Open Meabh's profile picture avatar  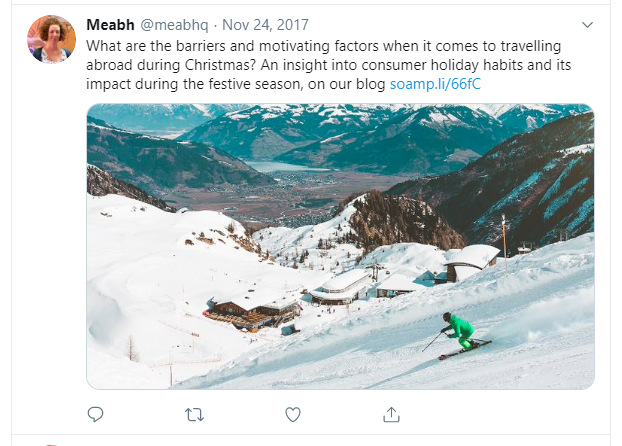tap(51, 39)
